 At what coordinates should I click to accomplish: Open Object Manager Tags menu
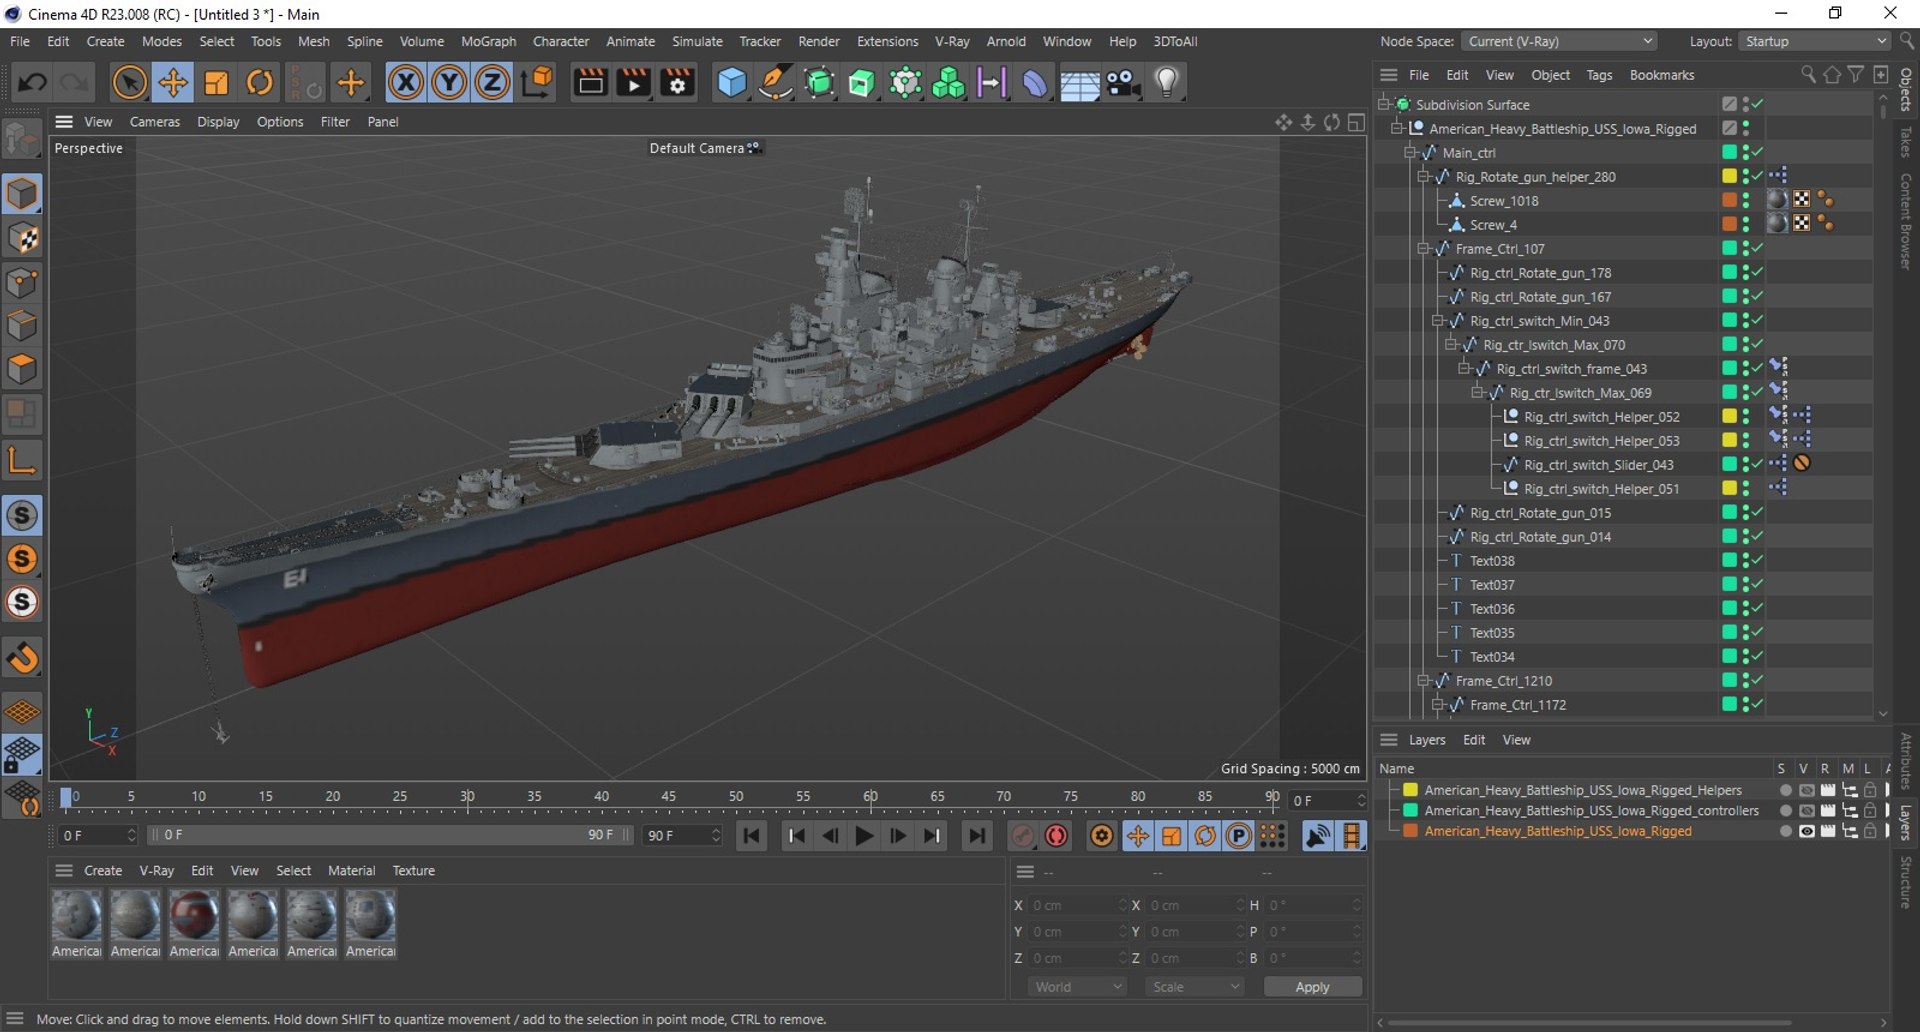(1599, 75)
